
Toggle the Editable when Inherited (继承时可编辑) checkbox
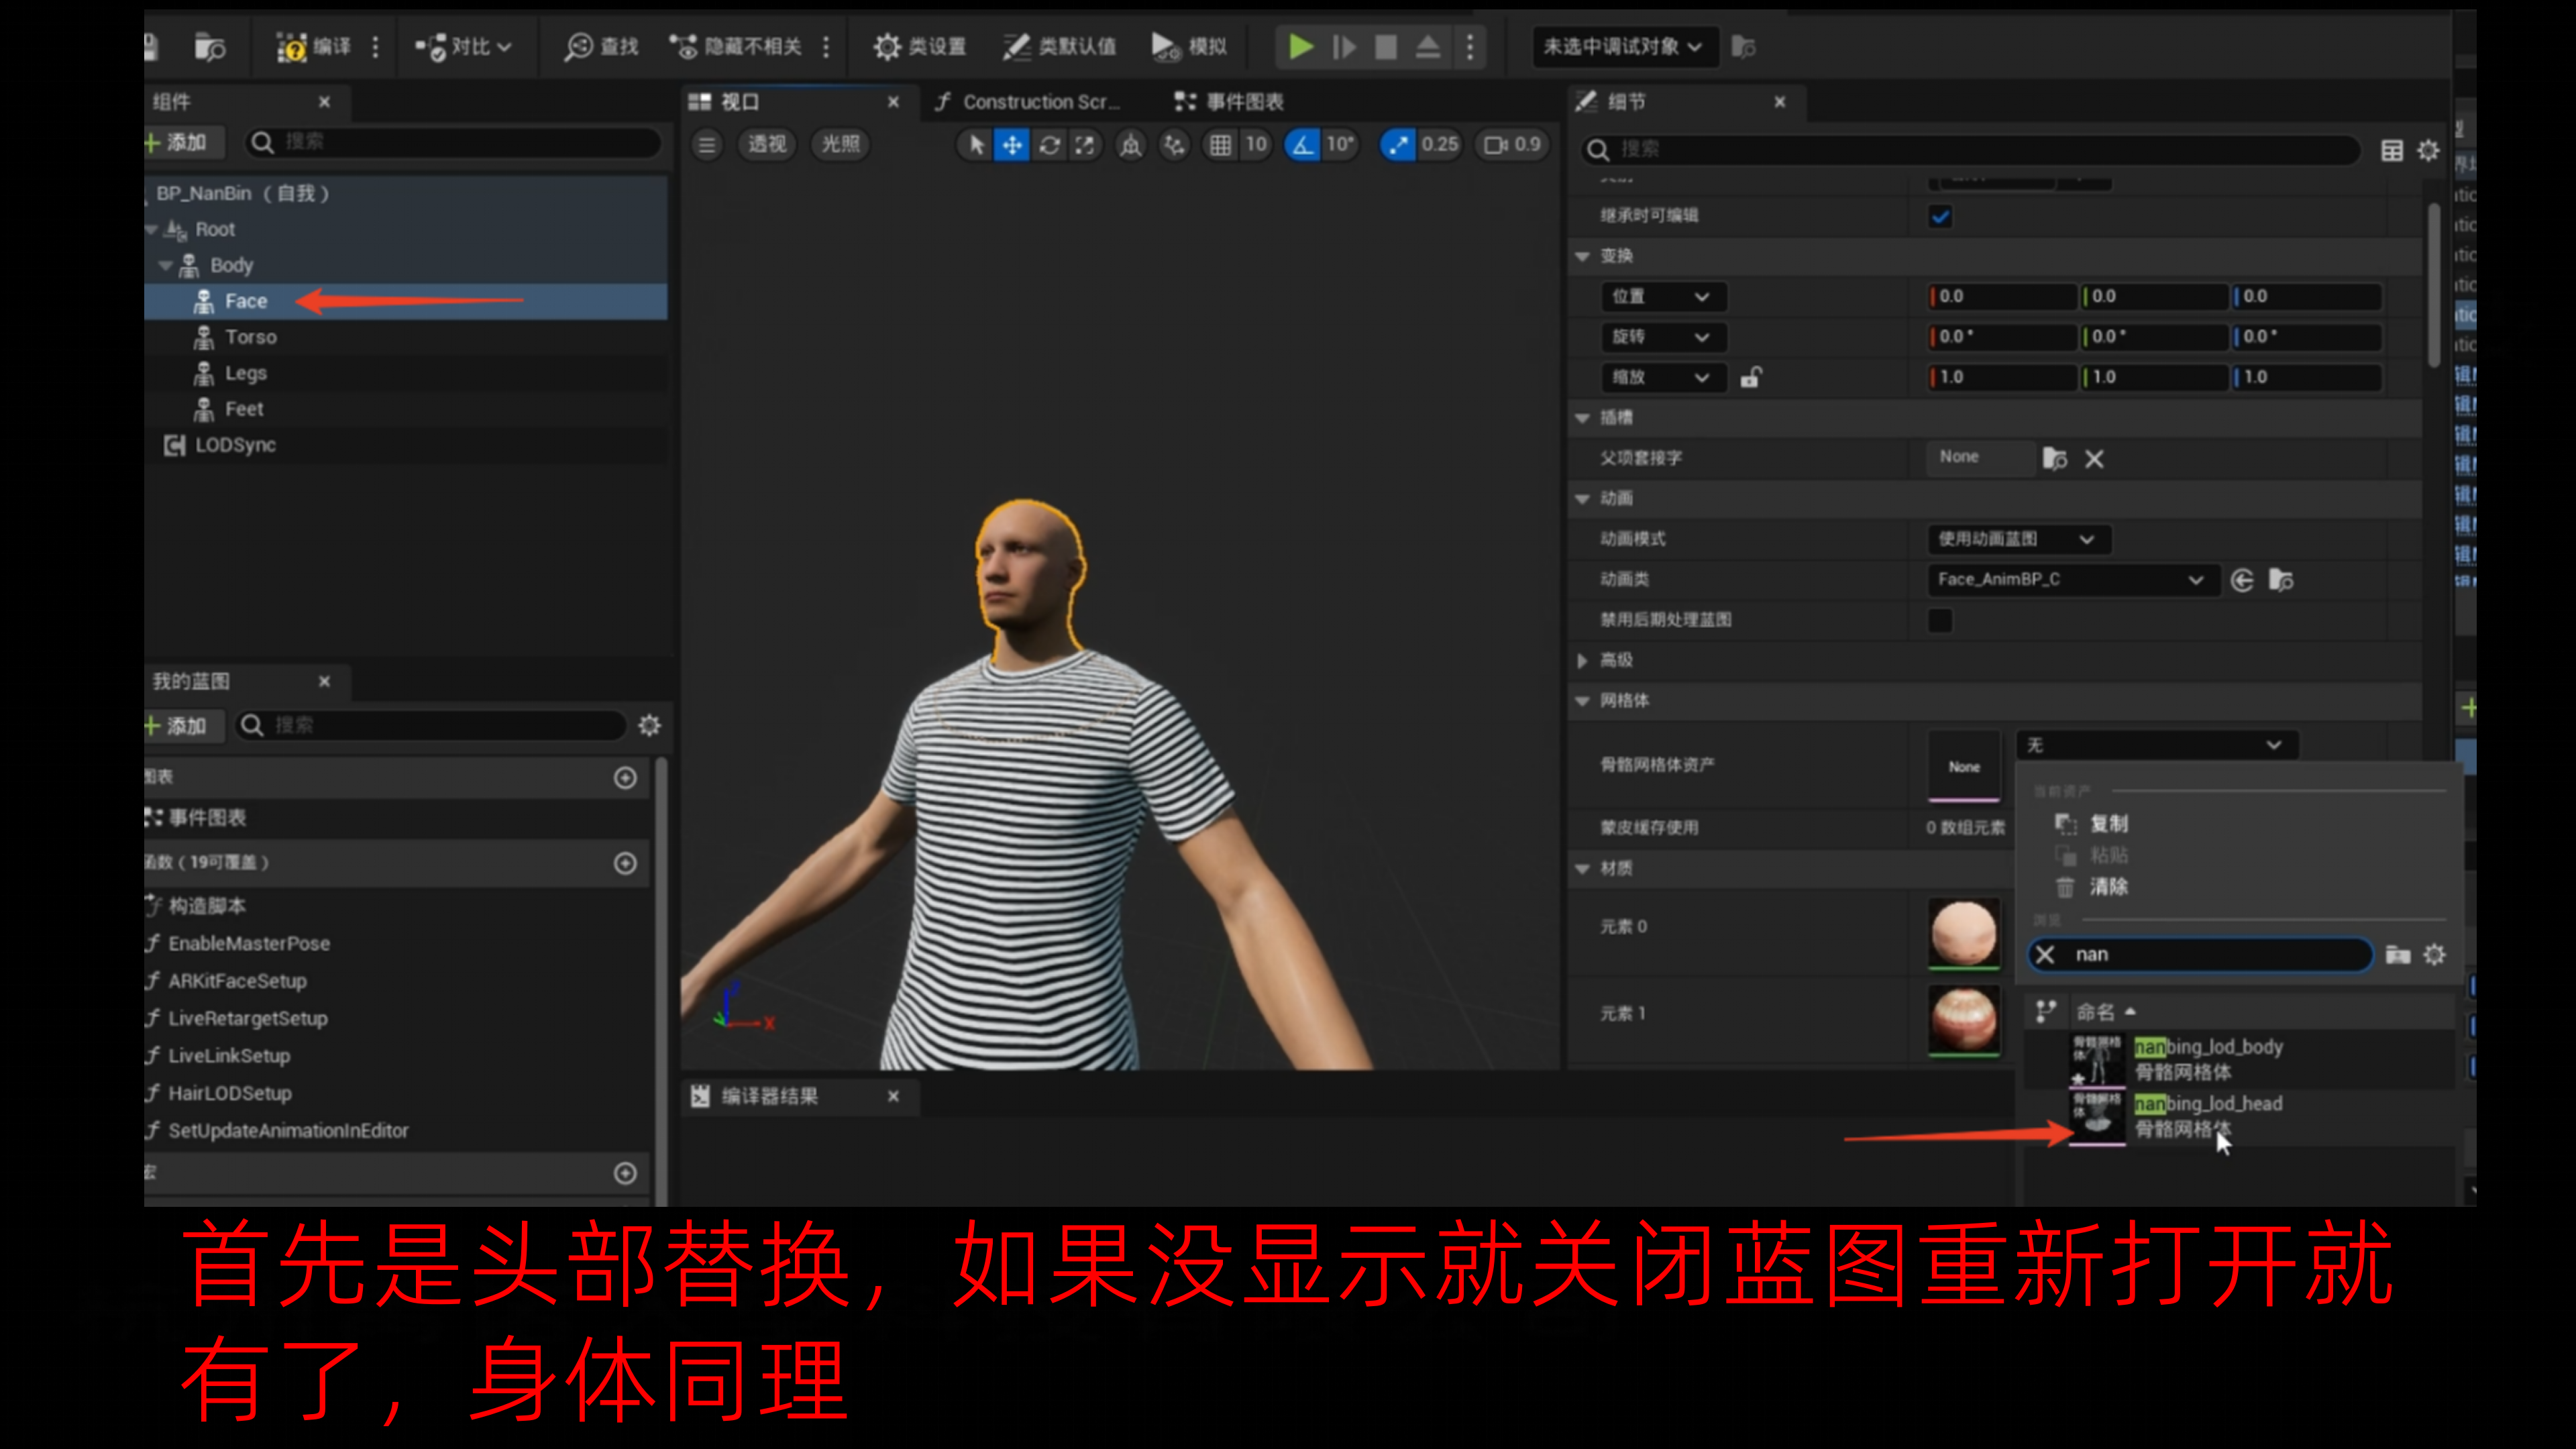click(1940, 216)
